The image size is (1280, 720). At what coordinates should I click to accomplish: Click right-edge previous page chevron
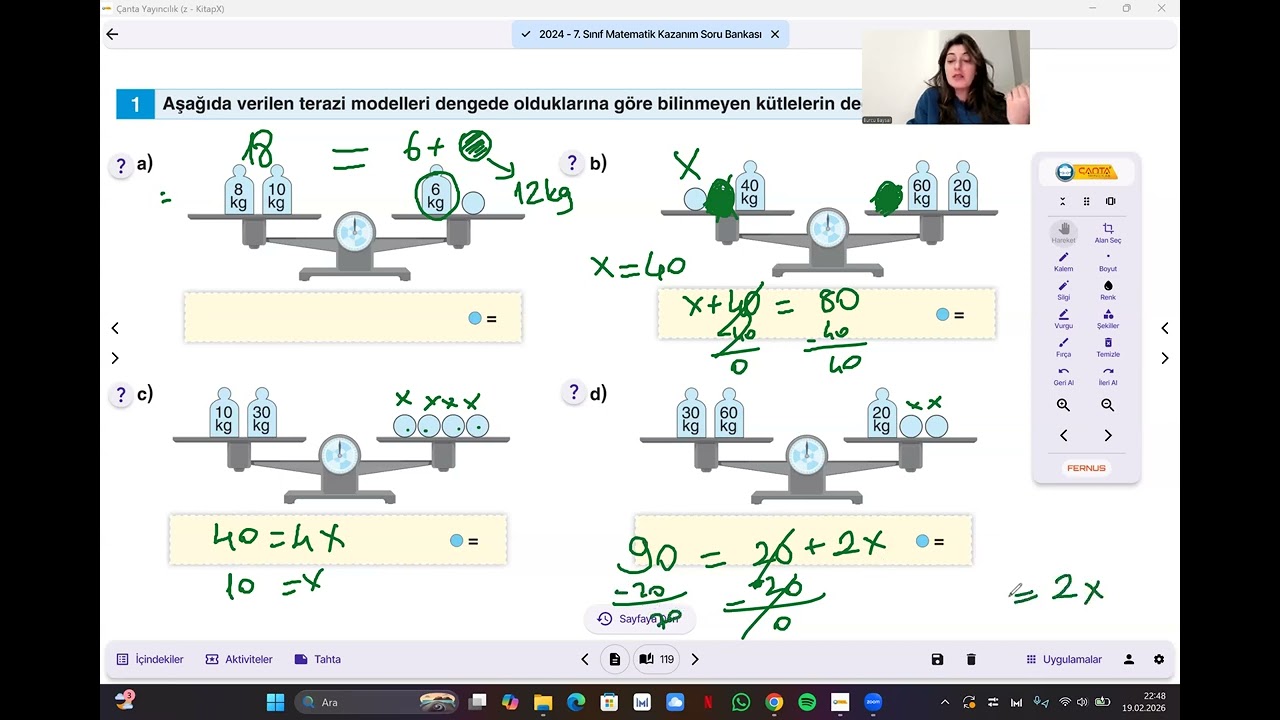click(1165, 328)
